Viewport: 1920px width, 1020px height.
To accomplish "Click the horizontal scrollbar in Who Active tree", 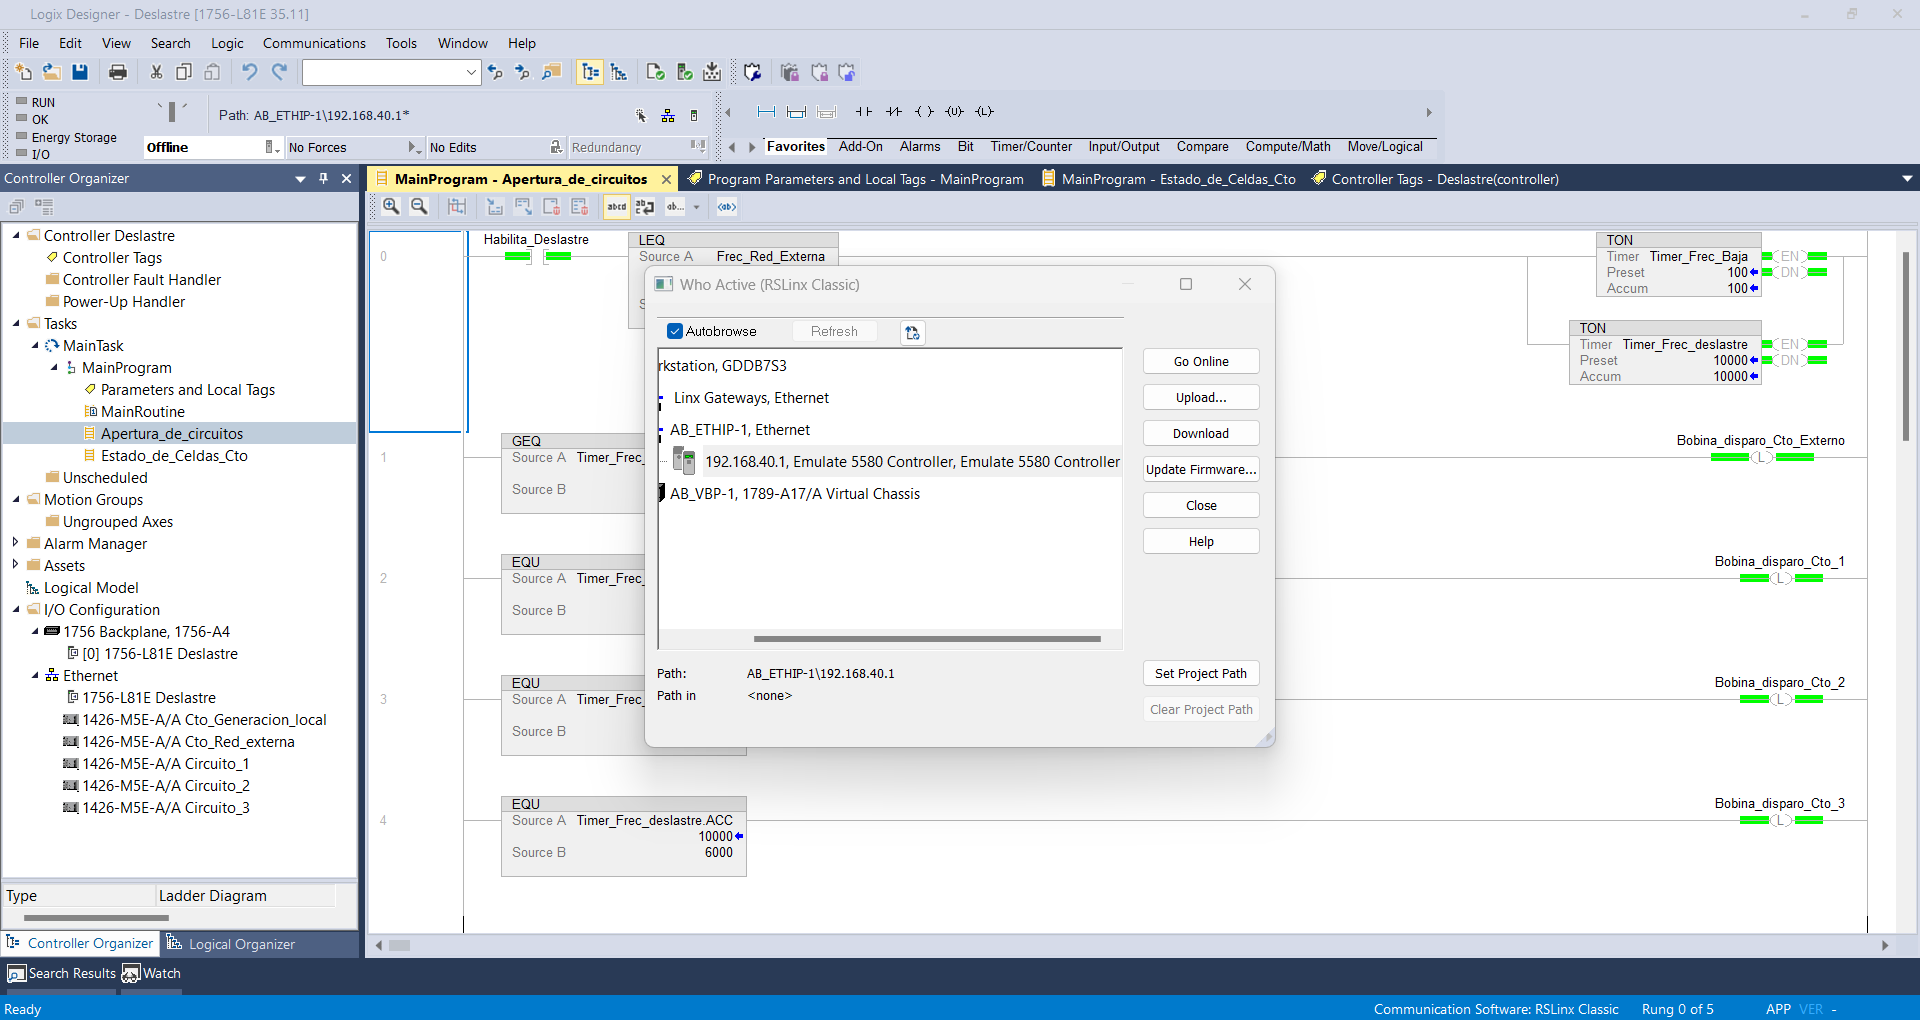I will click(927, 638).
